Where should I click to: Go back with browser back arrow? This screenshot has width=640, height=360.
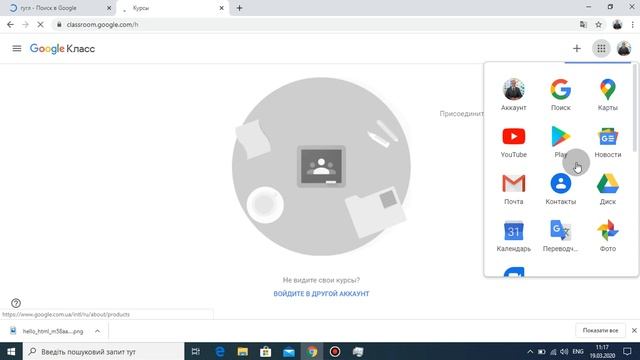click(x=10, y=24)
